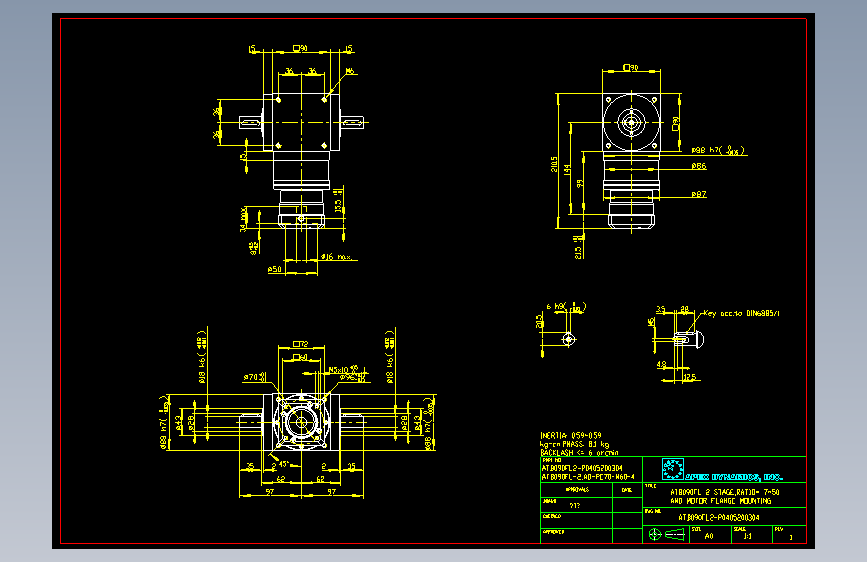
Task: Select the 'ø98 h7' diameter callout
Action: pyautogui.click(x=718, y=150)
